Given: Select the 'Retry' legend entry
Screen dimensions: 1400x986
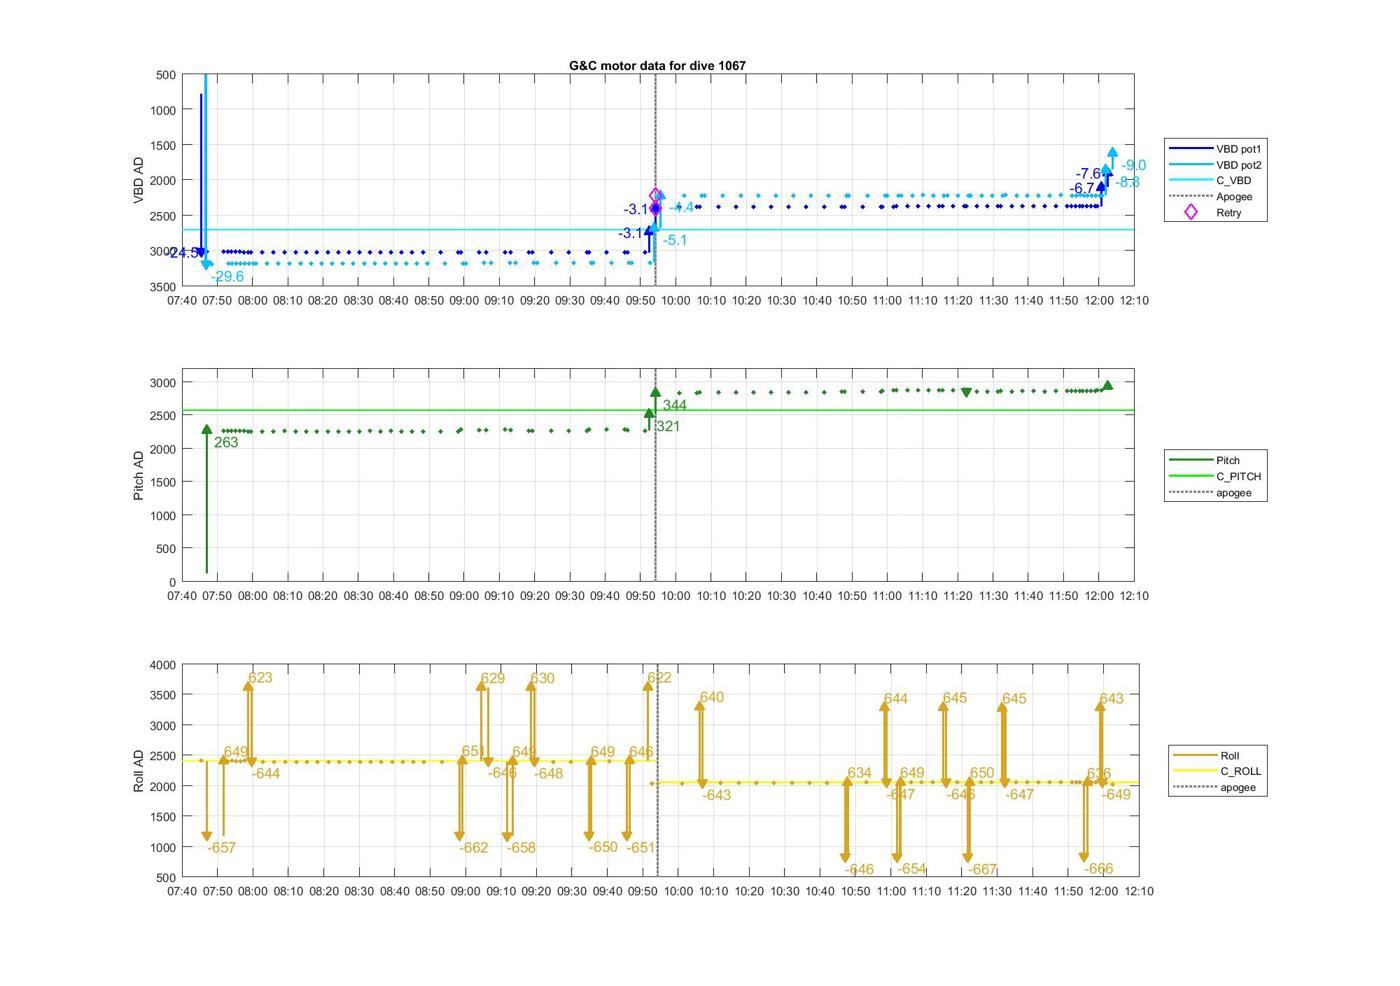Looking at the screenshot, I should pos(1228,213).
